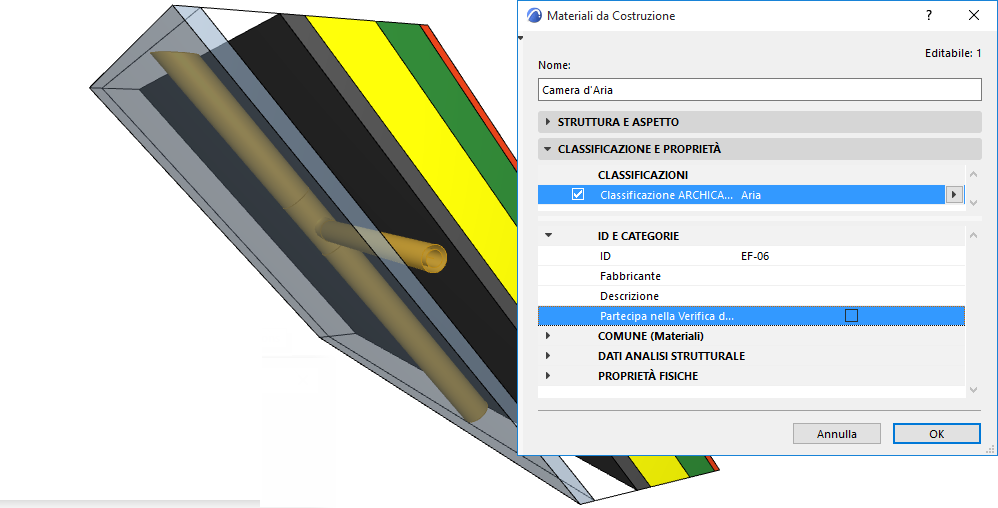Click the small arrow at the dialog's top-left corner
Viewport: 998px width, 508px height.
521,38
